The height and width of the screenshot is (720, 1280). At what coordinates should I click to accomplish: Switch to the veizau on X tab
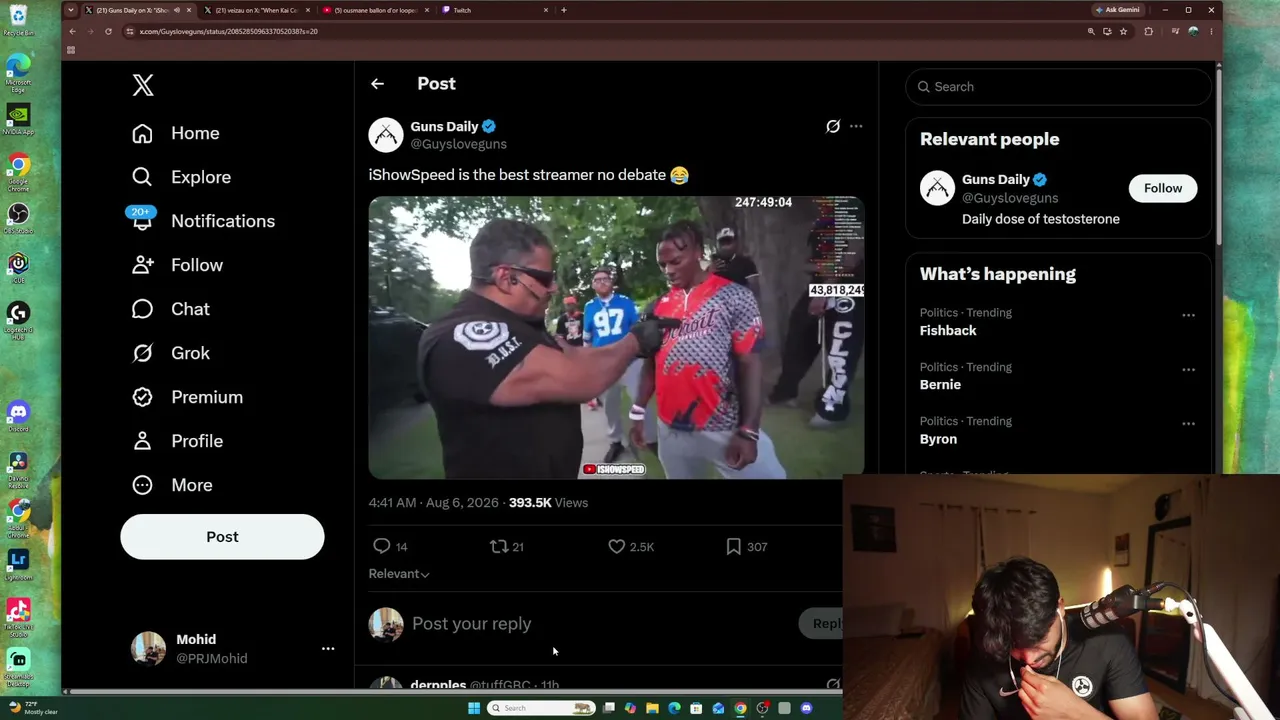[256, 10]
